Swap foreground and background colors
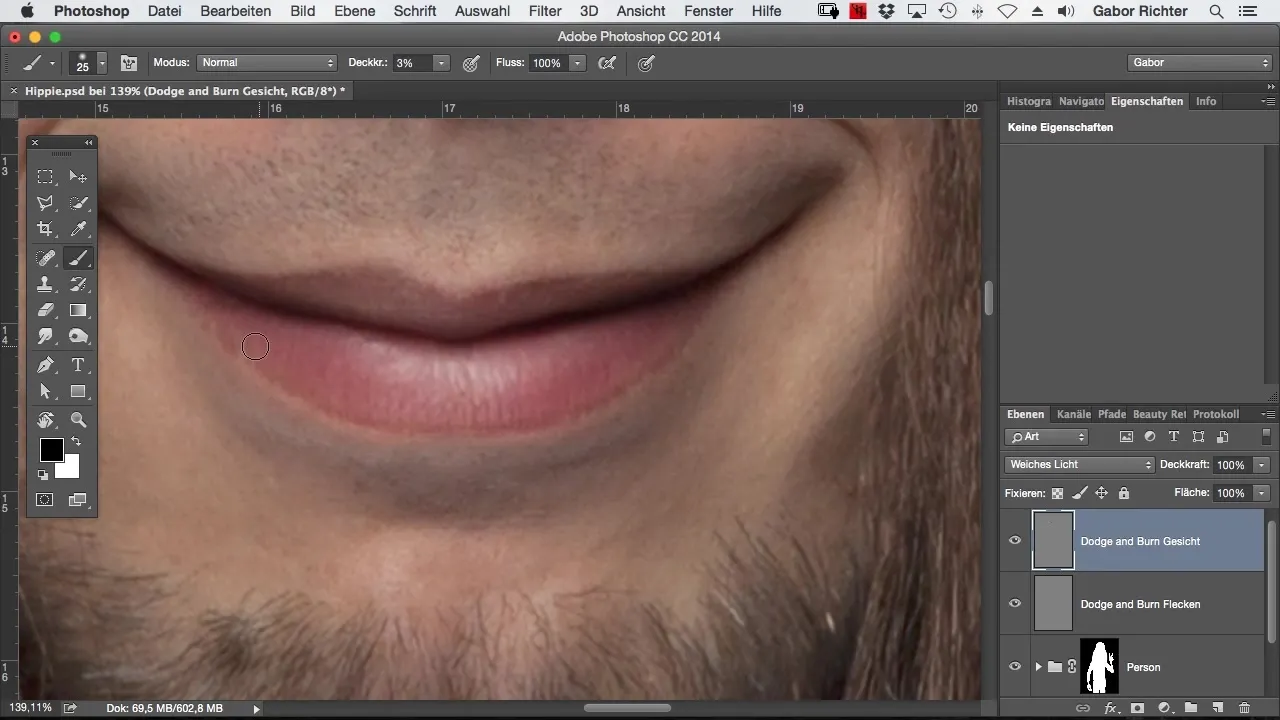Viewport: 1280px width, 720px height. (x=76, y=442)
